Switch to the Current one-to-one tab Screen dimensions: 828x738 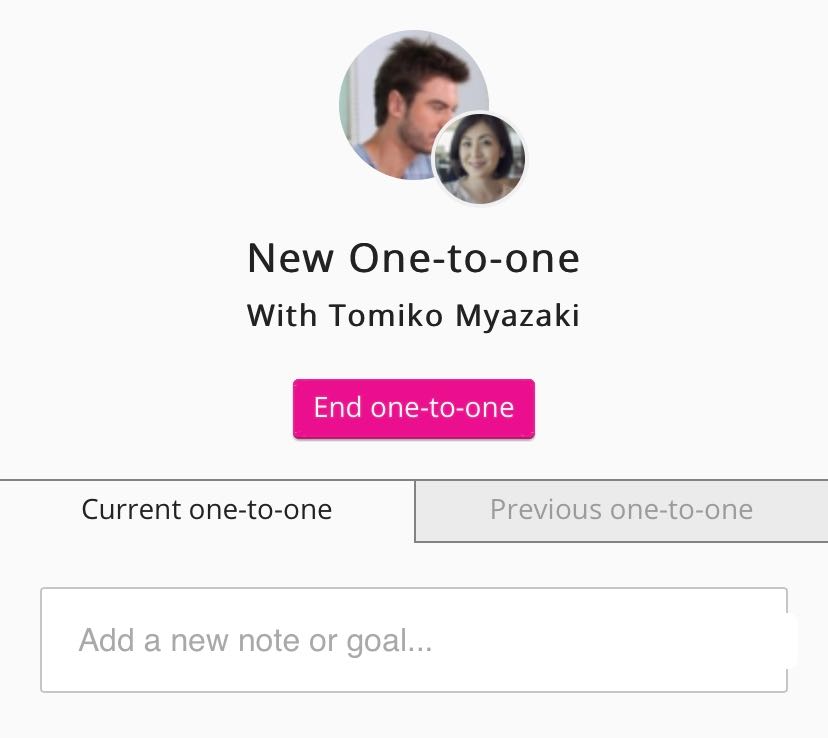(207, 510)
